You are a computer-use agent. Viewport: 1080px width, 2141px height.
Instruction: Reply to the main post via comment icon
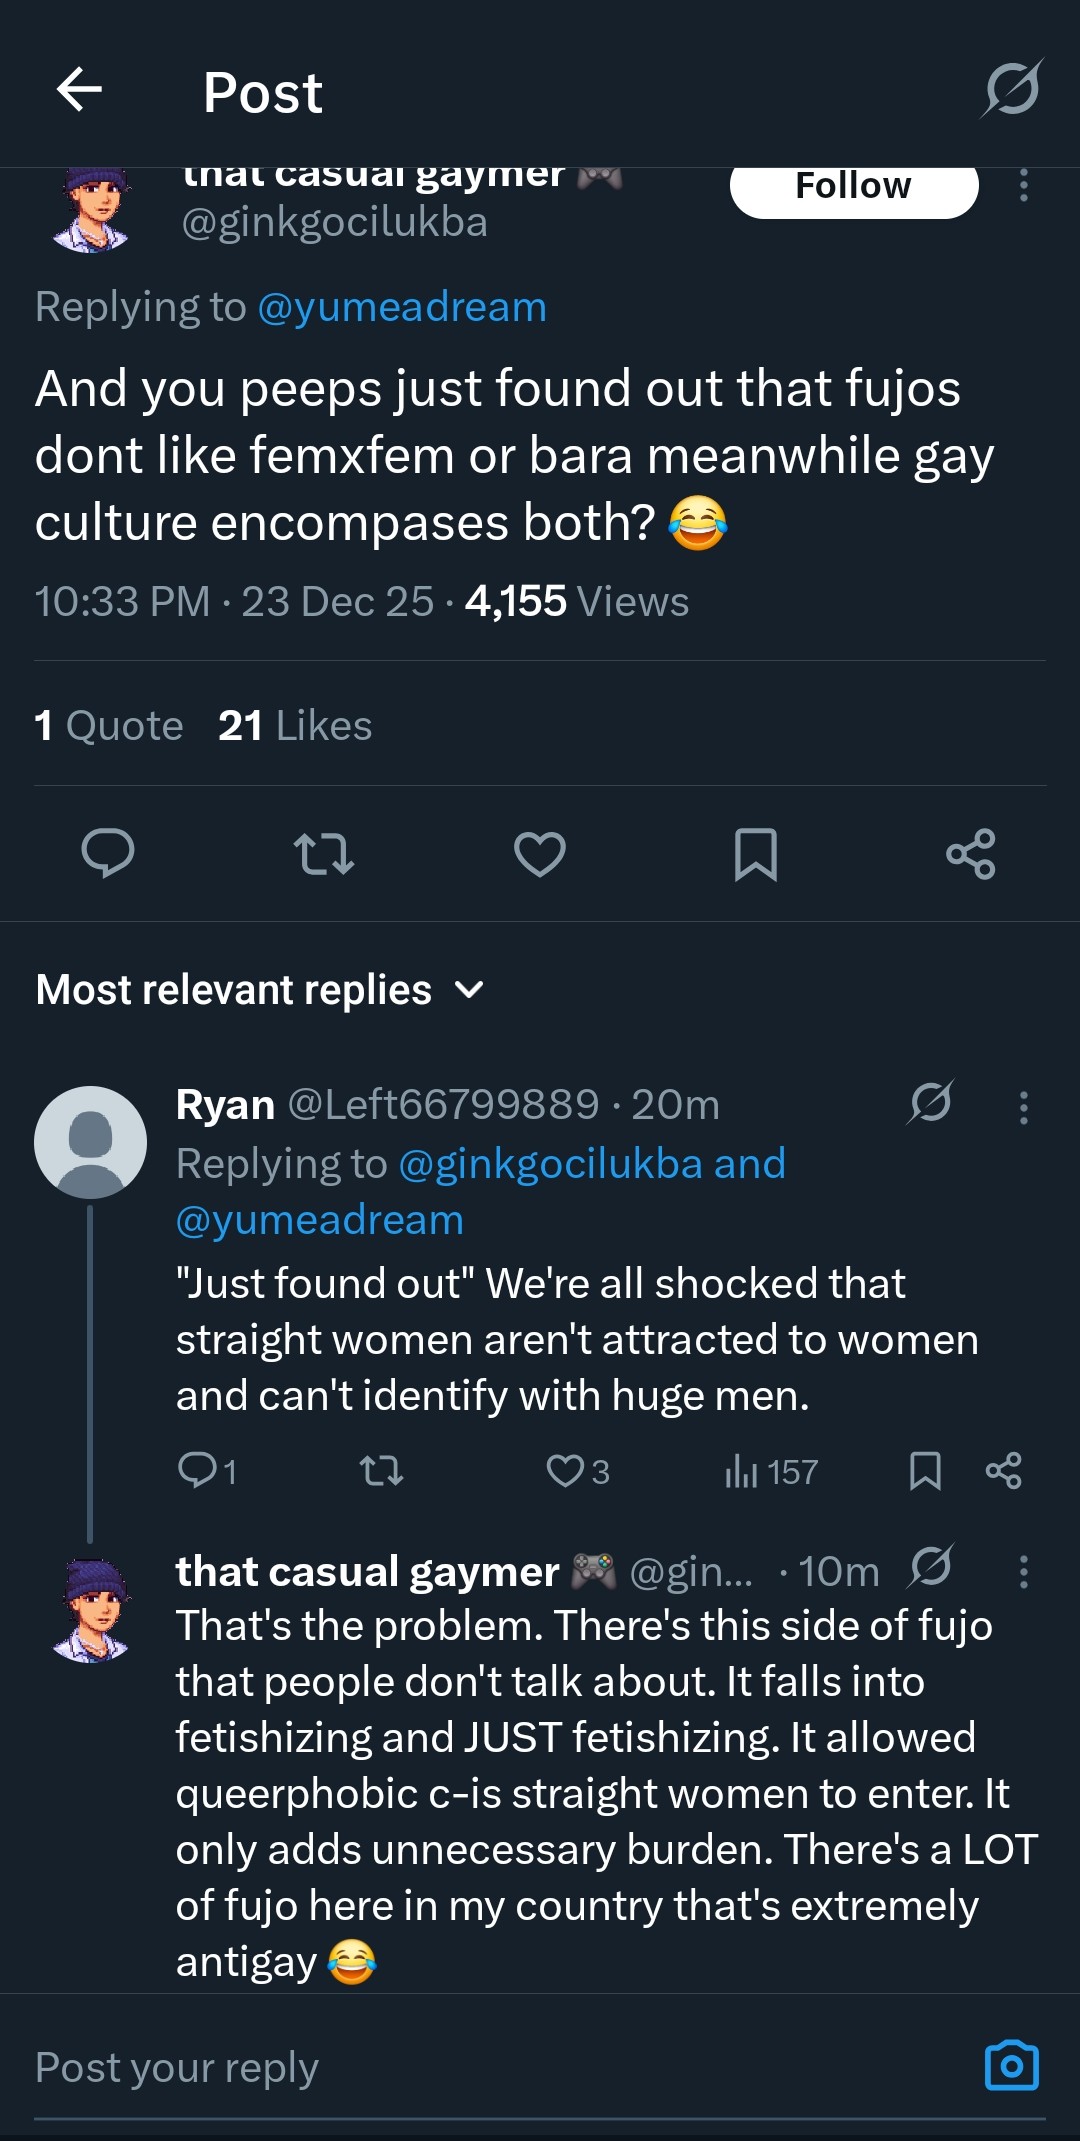107,854
